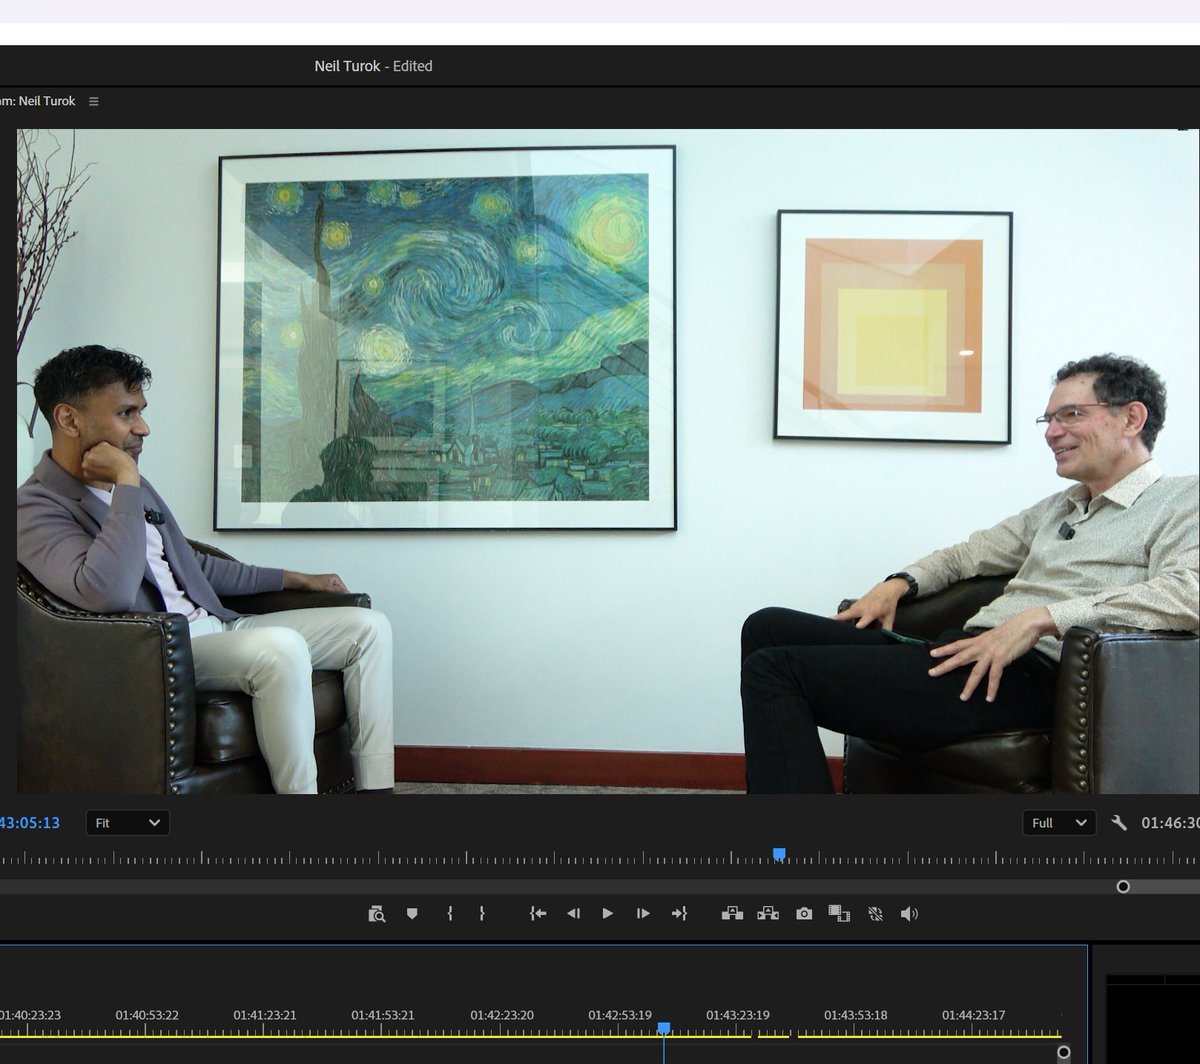
Task: Step forward one frame
Action: [x=643, y=913]
